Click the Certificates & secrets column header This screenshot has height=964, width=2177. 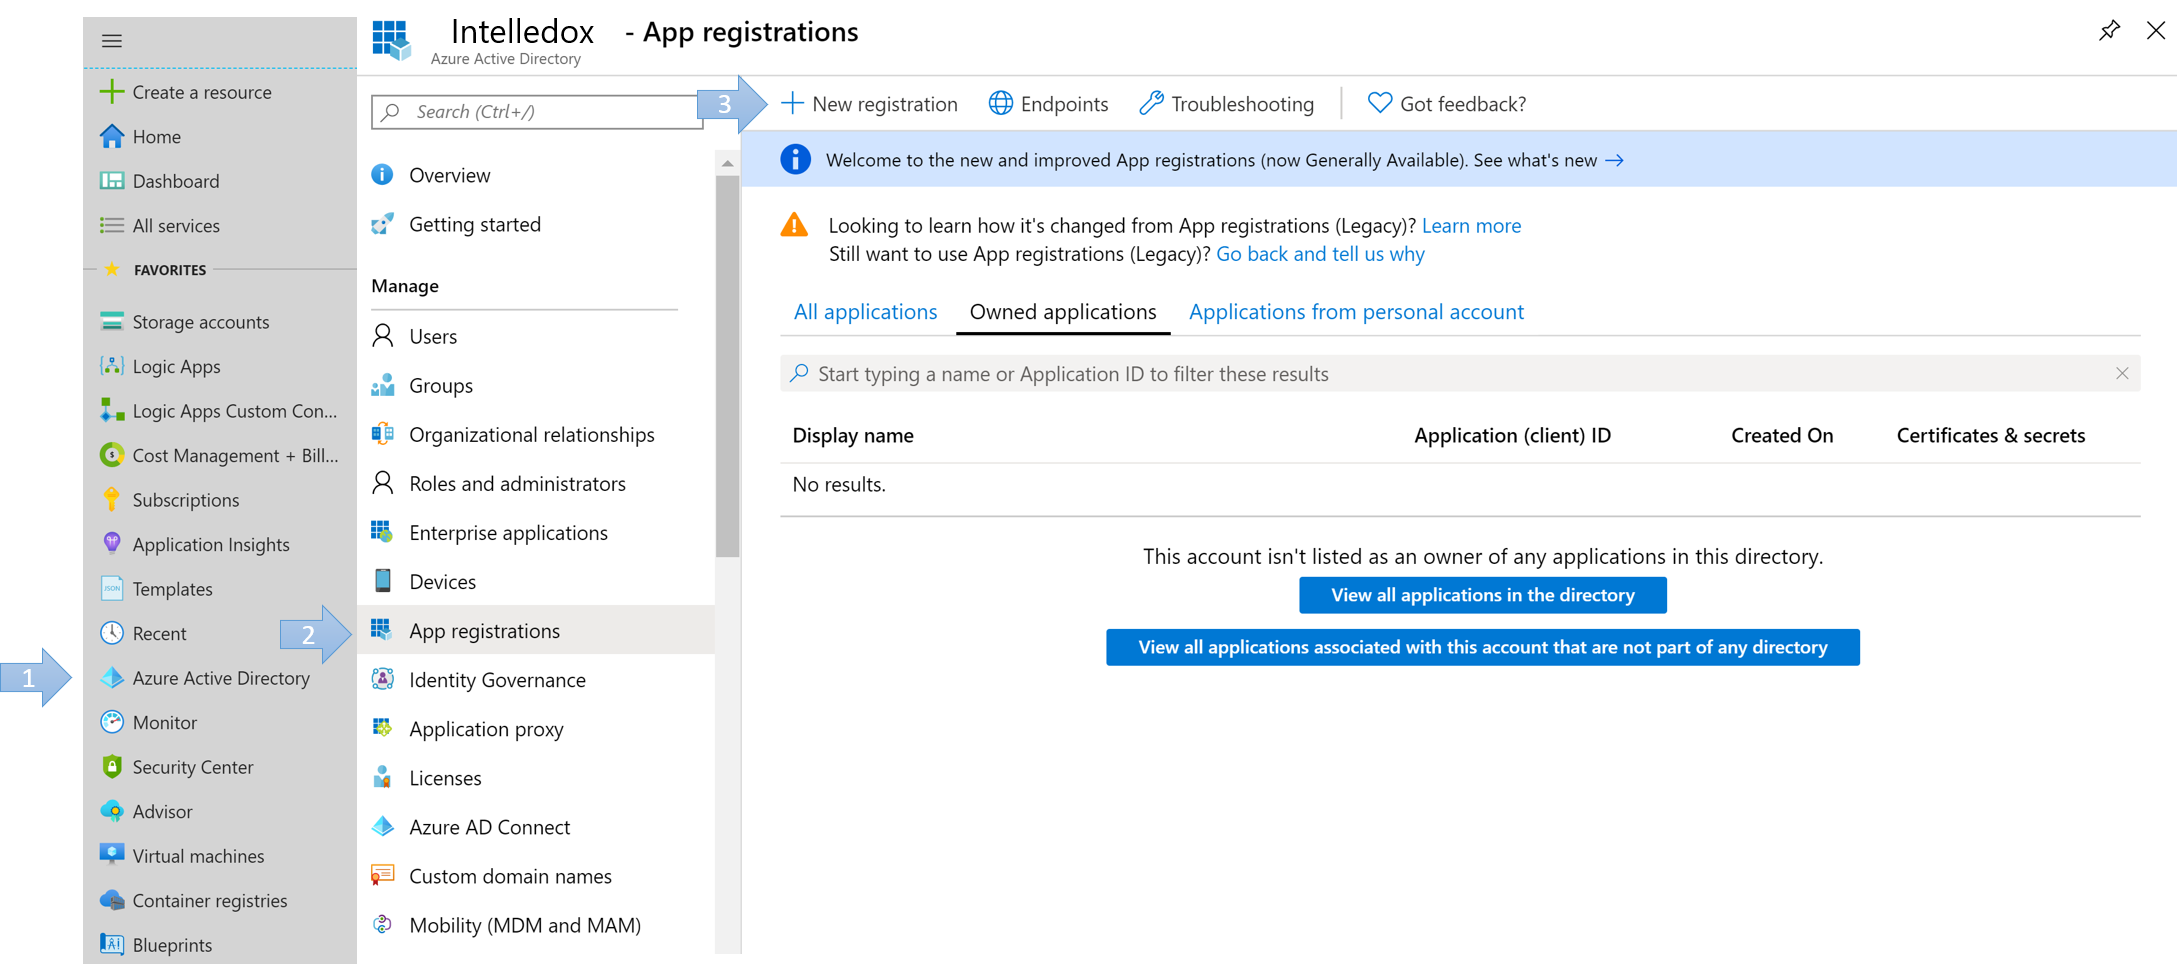tap(1990, 435)
